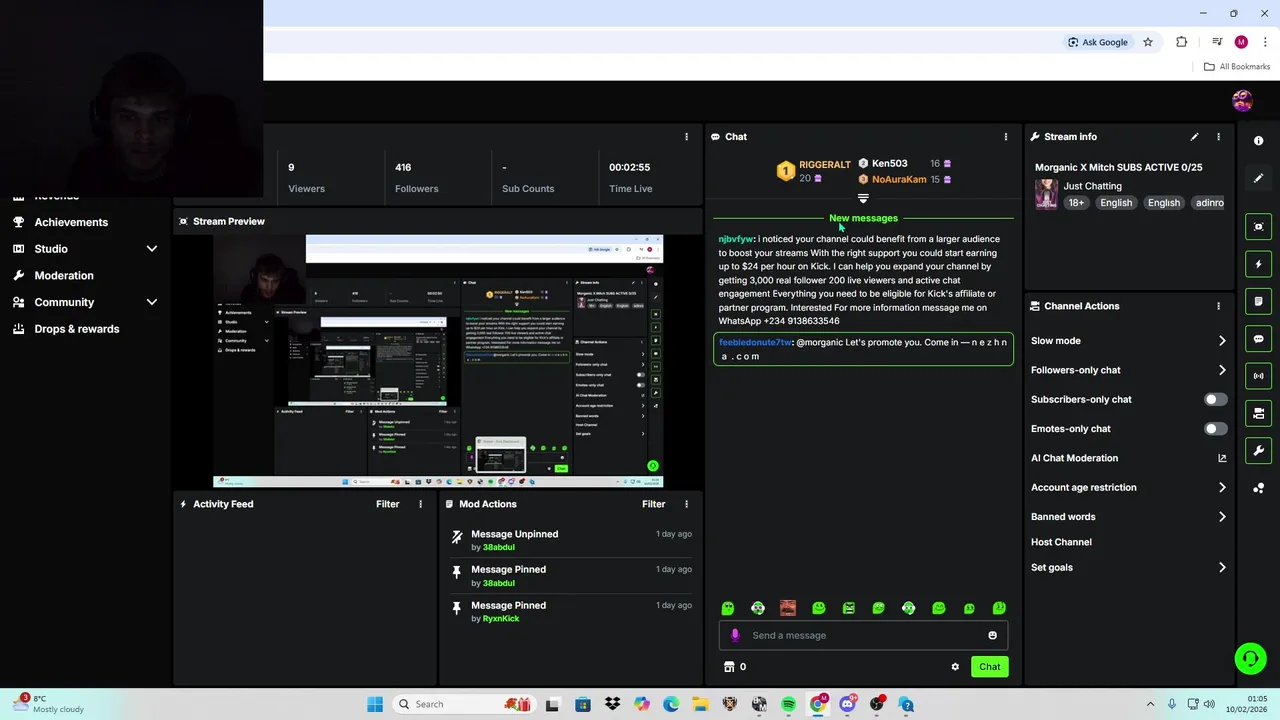Expand chat leaderboard with down arrow

click(863, 198)
